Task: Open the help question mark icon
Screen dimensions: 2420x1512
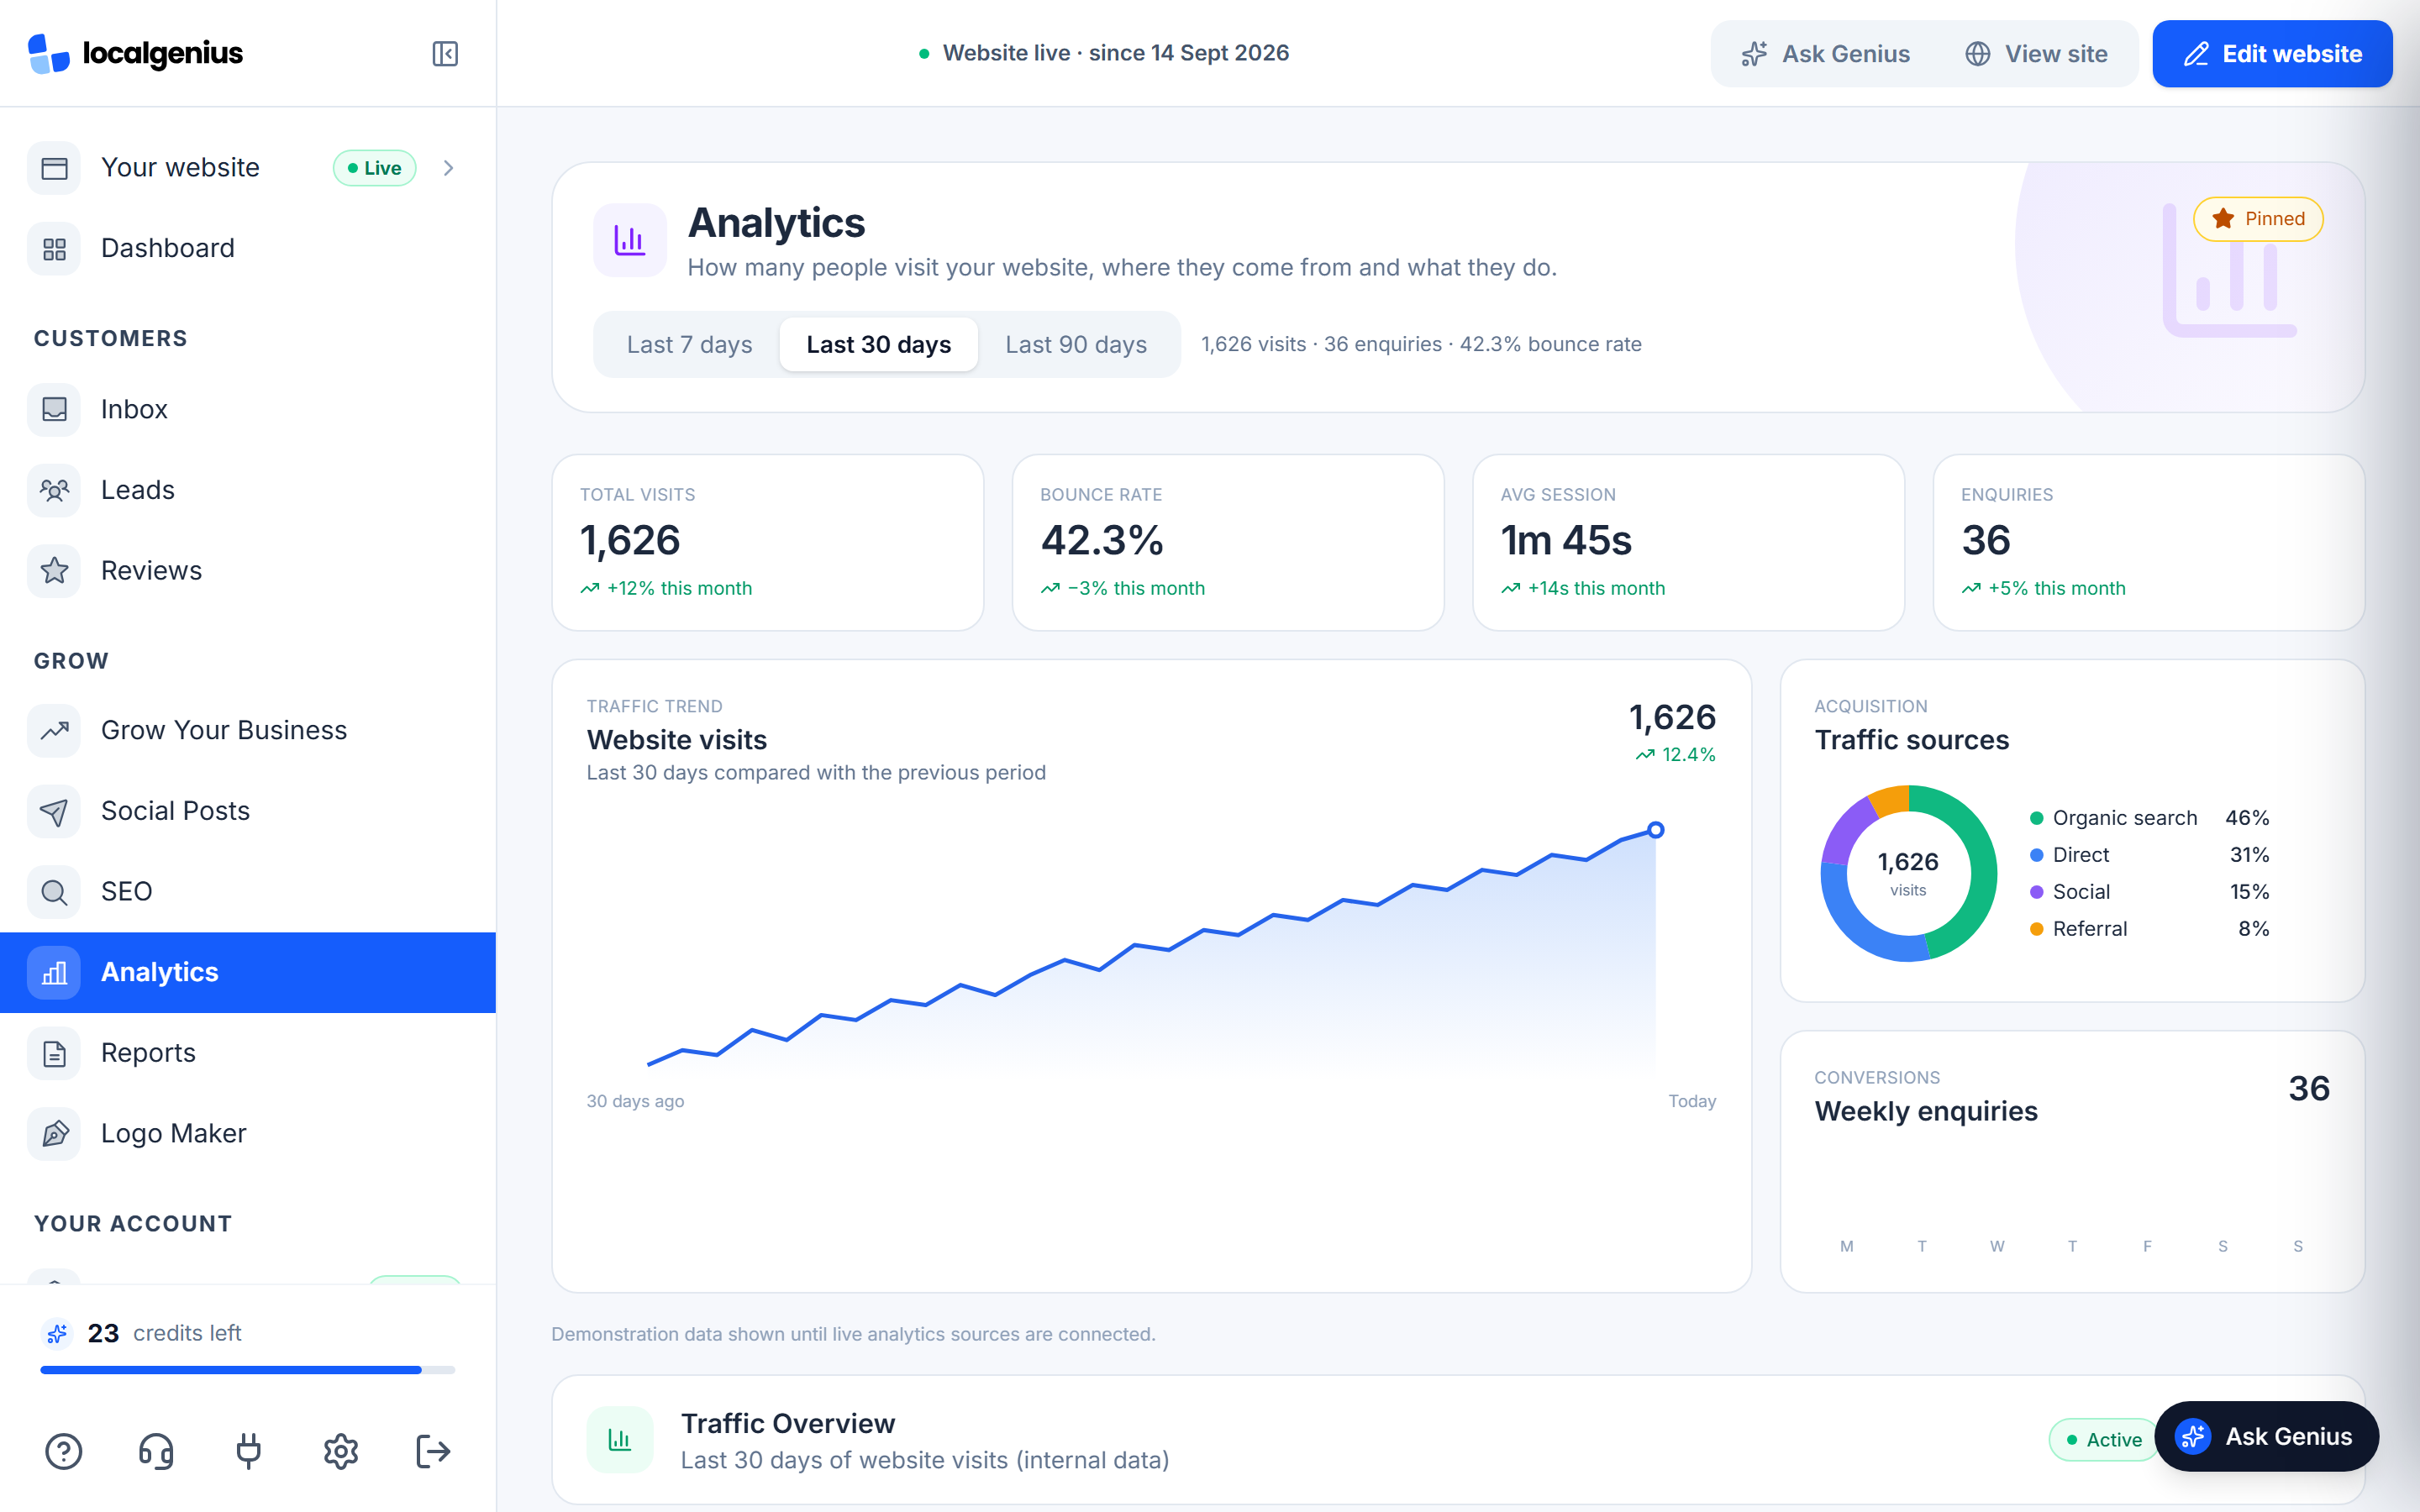Action: pos(64,1451)
